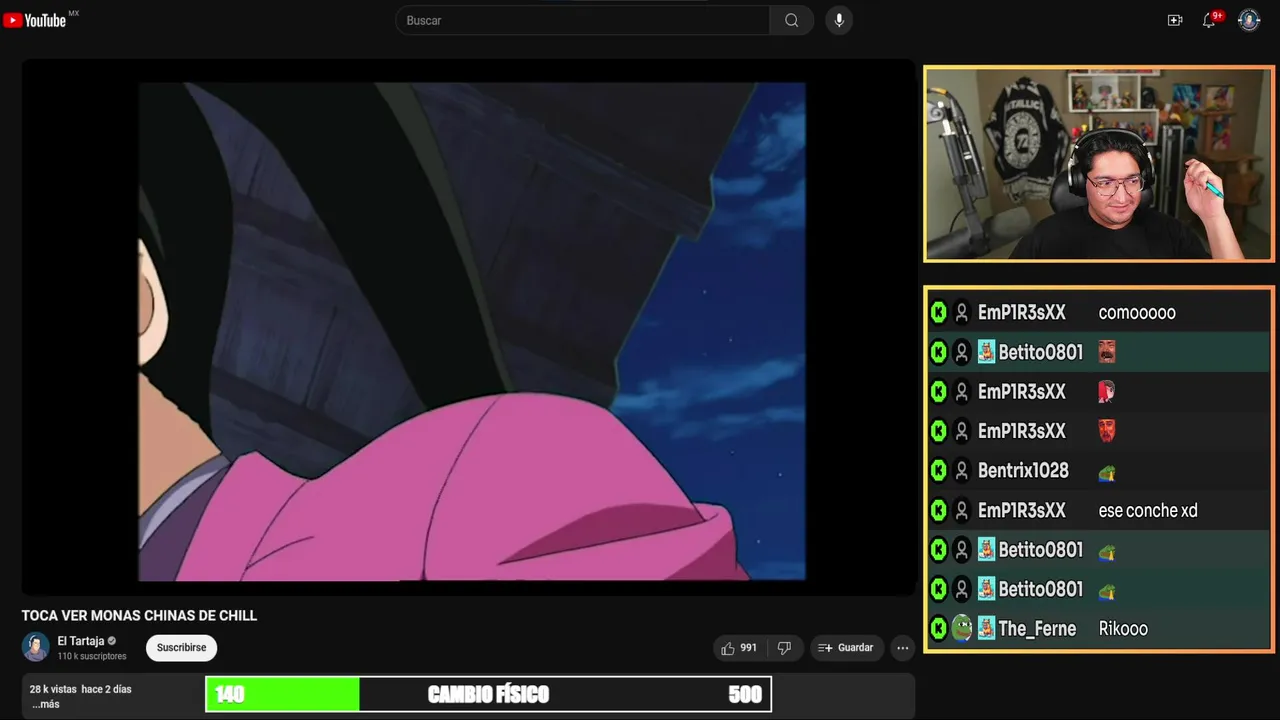The height and width of the screenshot is (720, 1280).
Task: Expand description with ...más
Action: coord(46,704)
